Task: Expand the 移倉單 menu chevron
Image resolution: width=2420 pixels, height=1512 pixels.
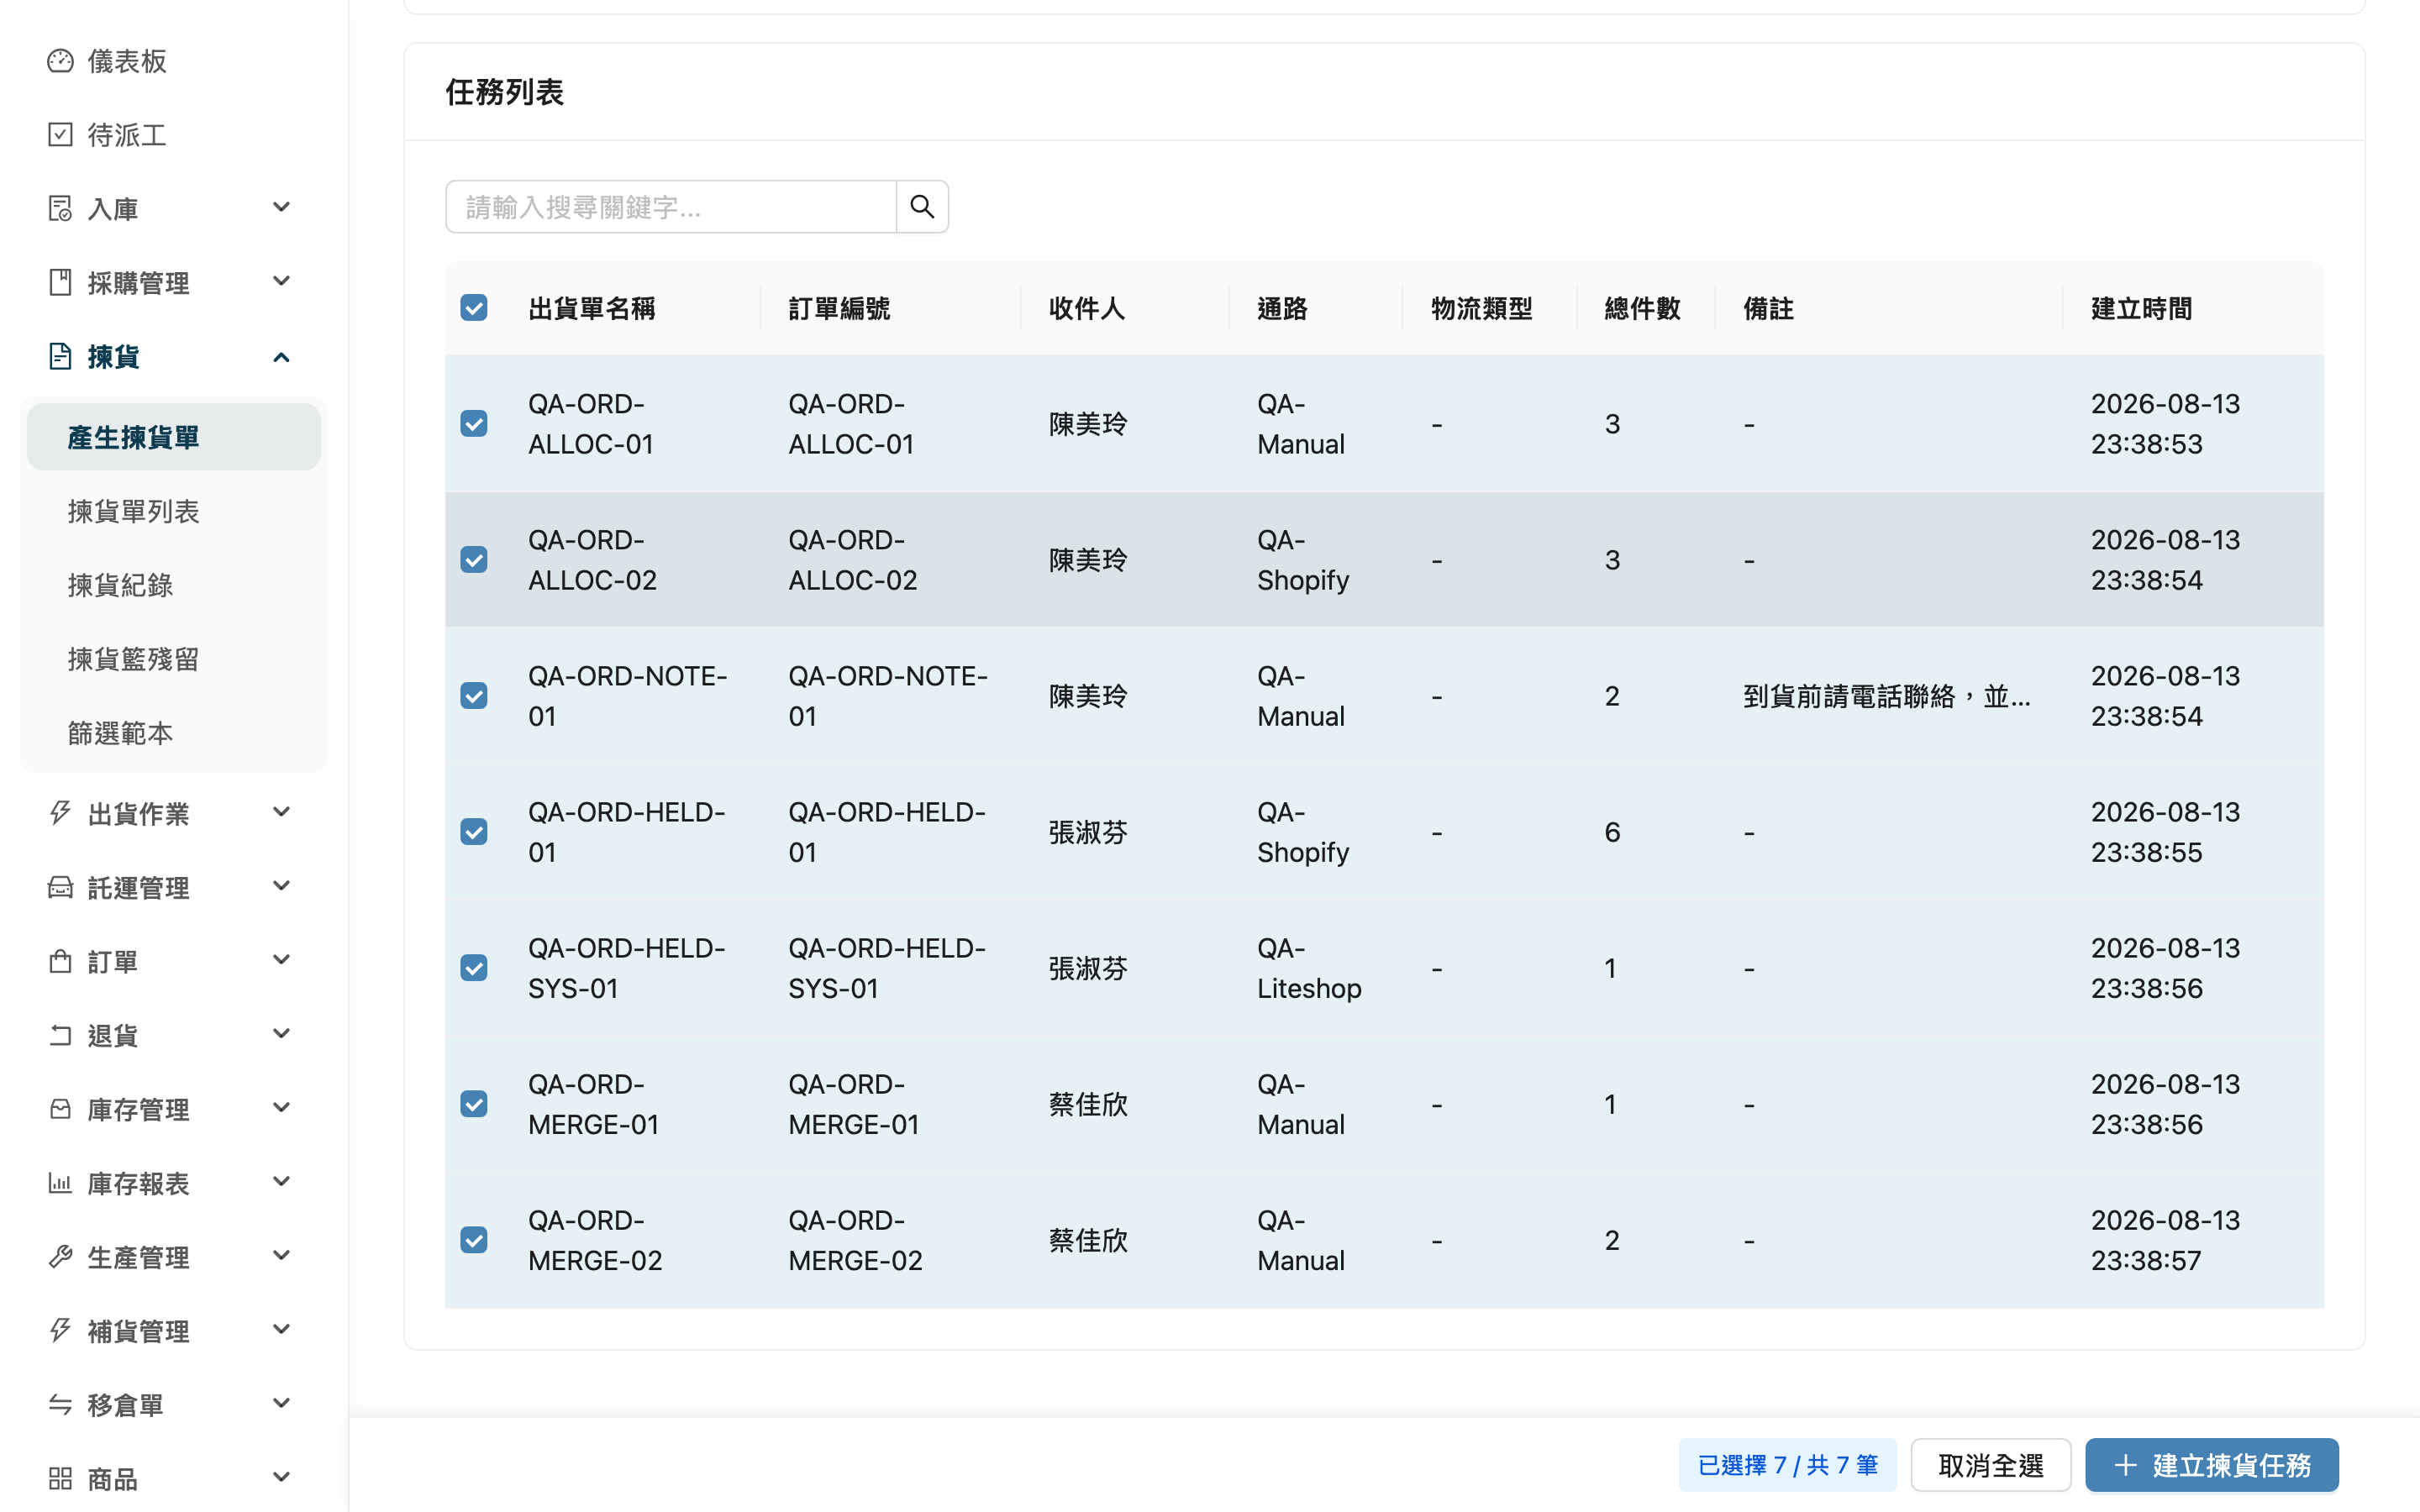Action: pos(281,1403)
